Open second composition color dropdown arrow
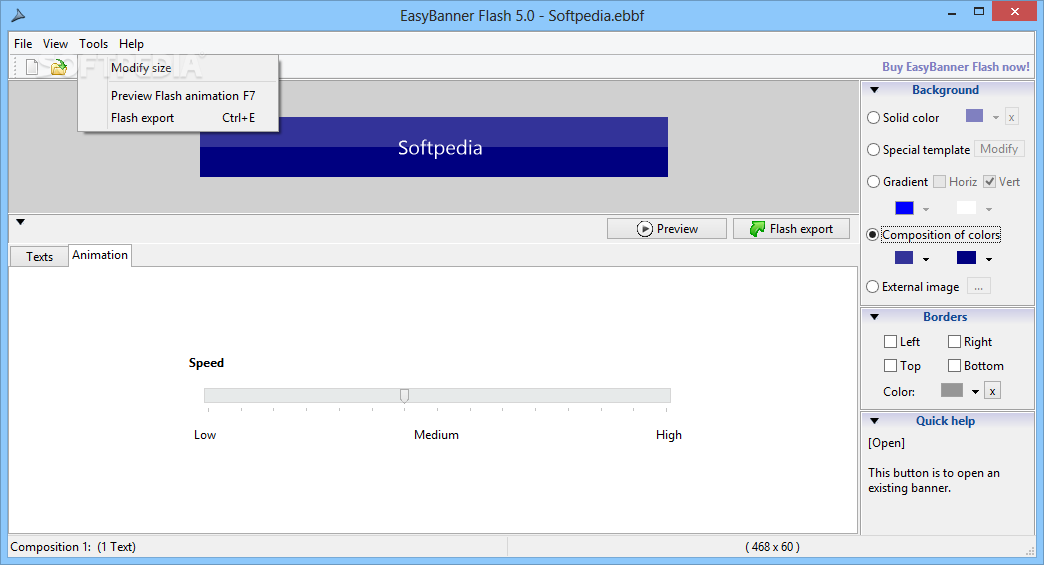The width and height of the screenshot is (1044, 565). pyautogui.click(x=989, y=260)
